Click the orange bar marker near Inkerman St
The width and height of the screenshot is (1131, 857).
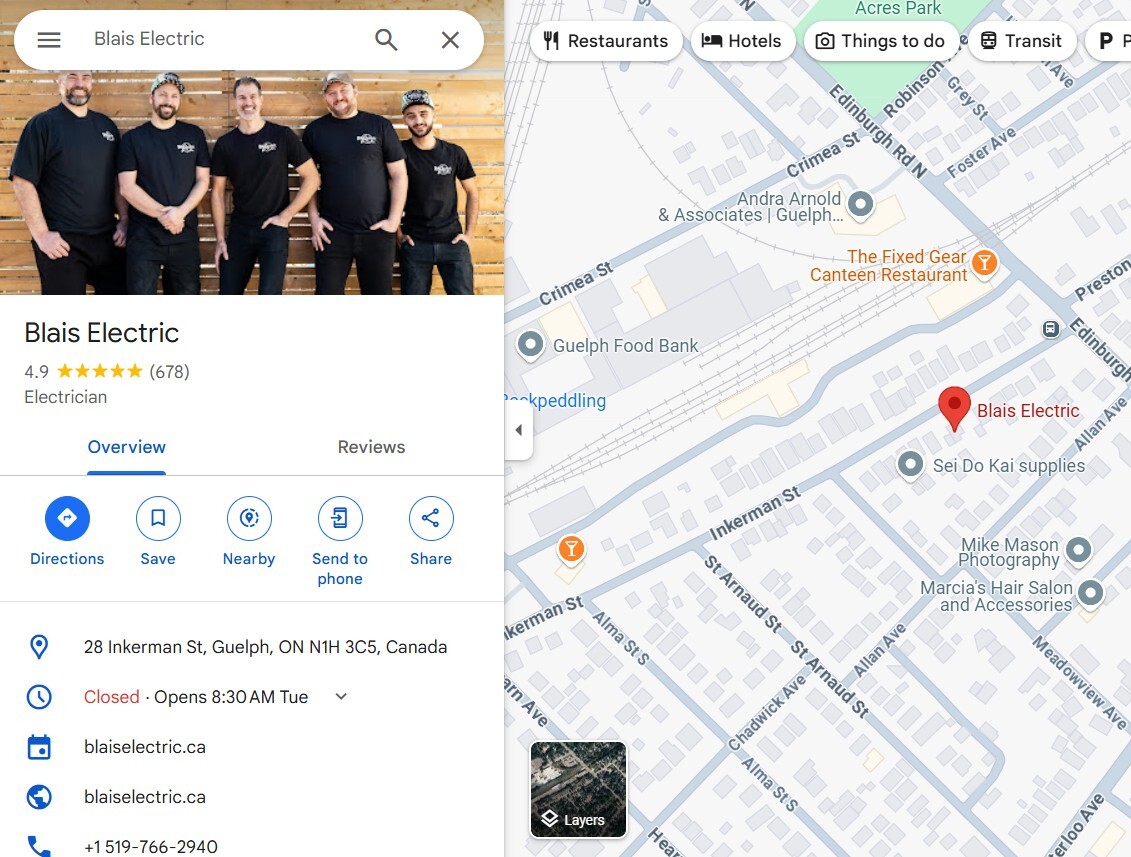tap(571, 549)
